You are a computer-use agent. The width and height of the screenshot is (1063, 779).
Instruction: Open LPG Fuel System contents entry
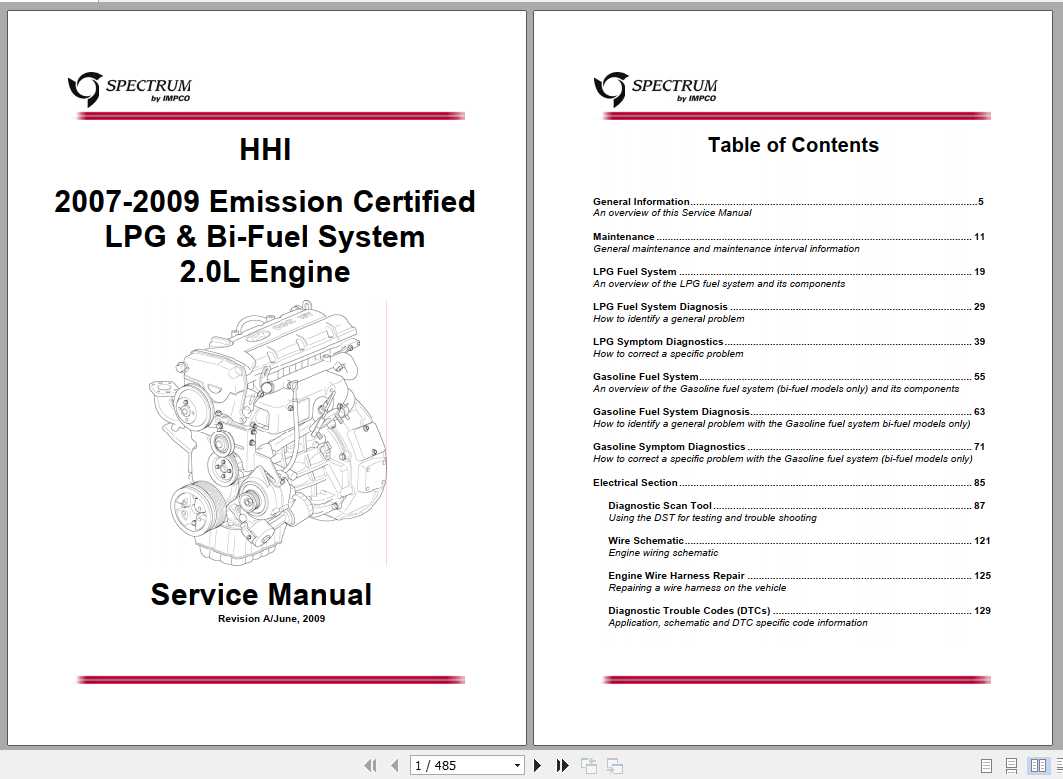coord(788,271)
